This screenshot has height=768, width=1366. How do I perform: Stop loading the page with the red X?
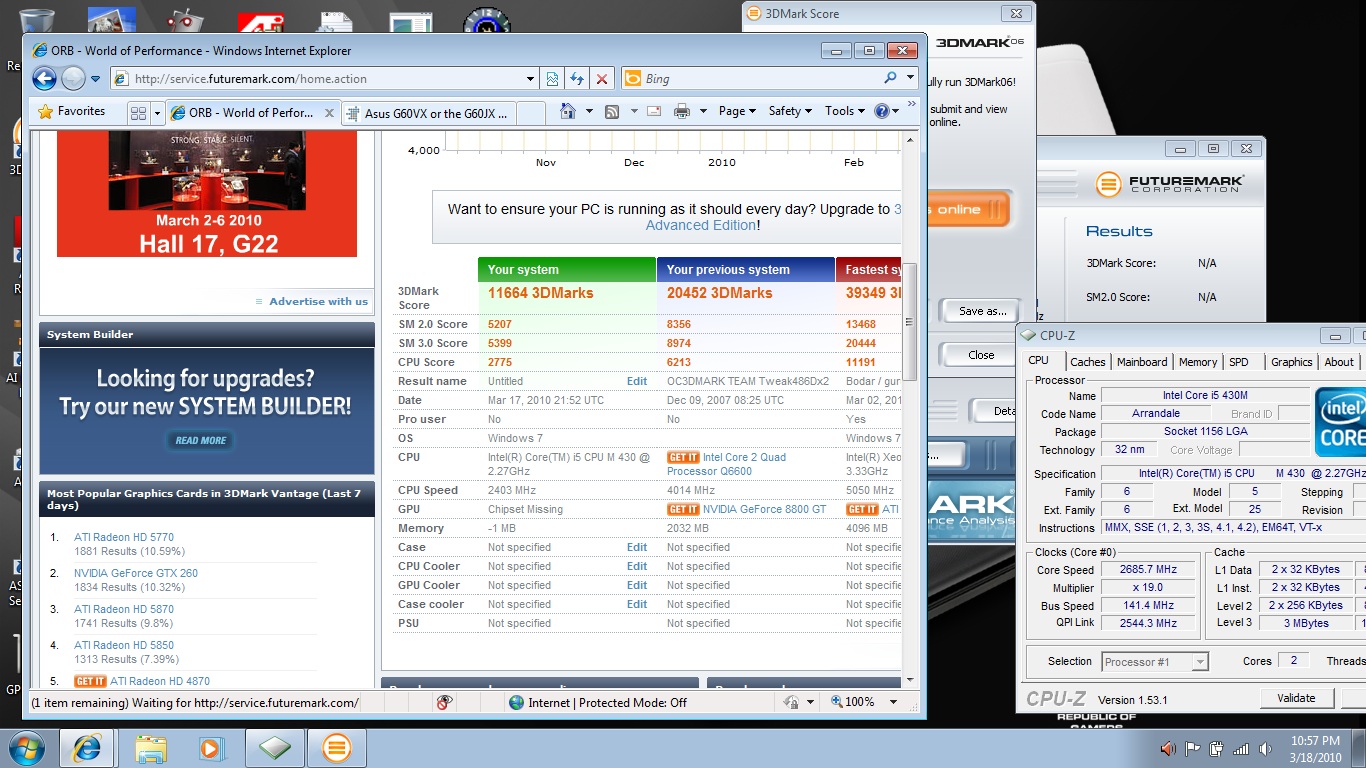click(602, 79)
